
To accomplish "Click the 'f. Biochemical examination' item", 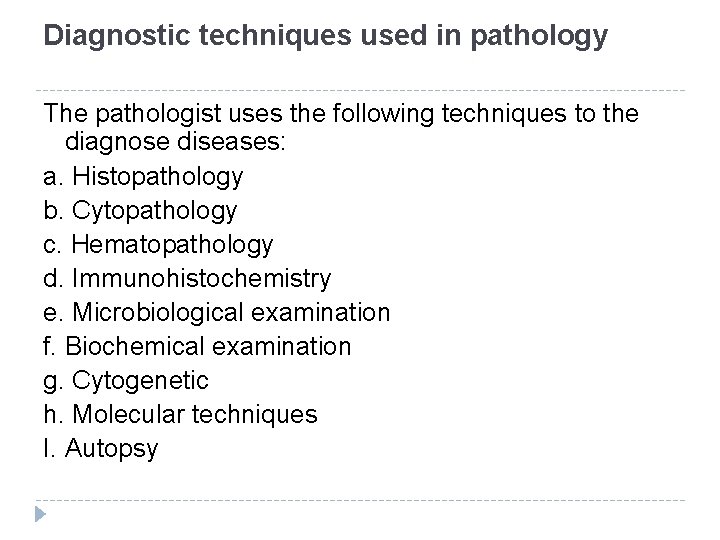I will (198, 347).
